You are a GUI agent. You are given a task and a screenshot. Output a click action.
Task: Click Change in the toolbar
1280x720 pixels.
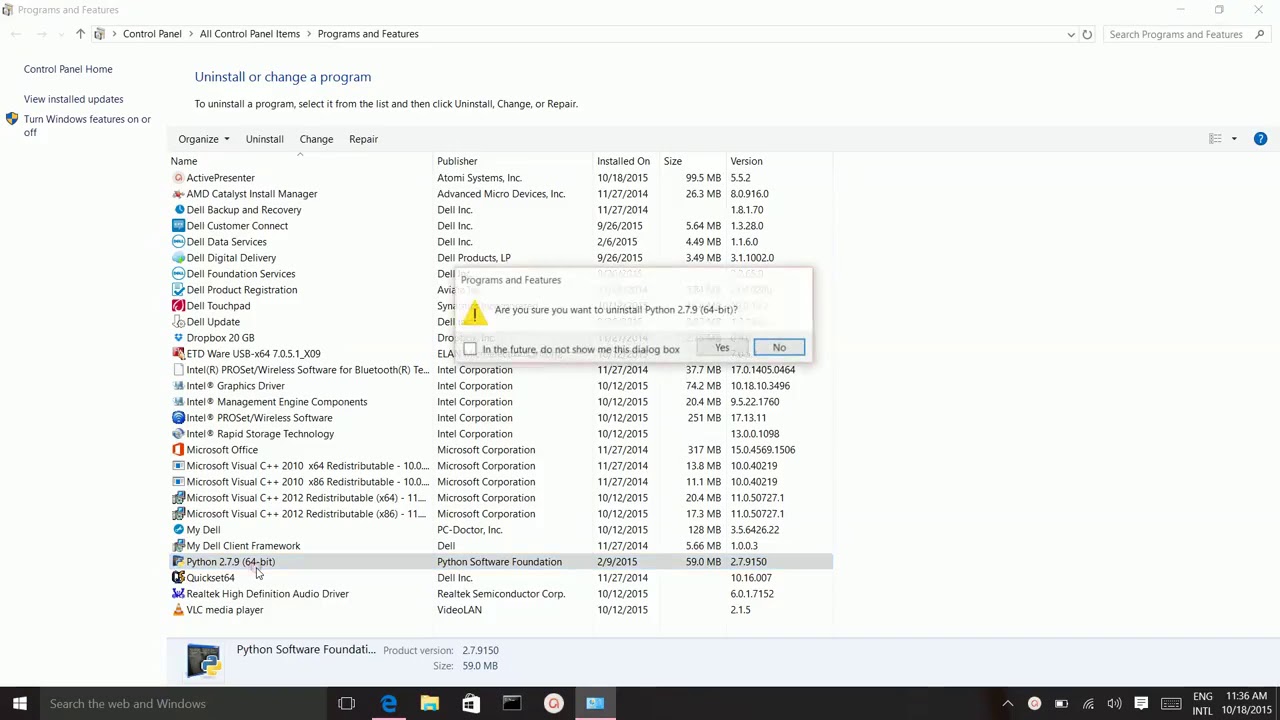click(316, 139)
